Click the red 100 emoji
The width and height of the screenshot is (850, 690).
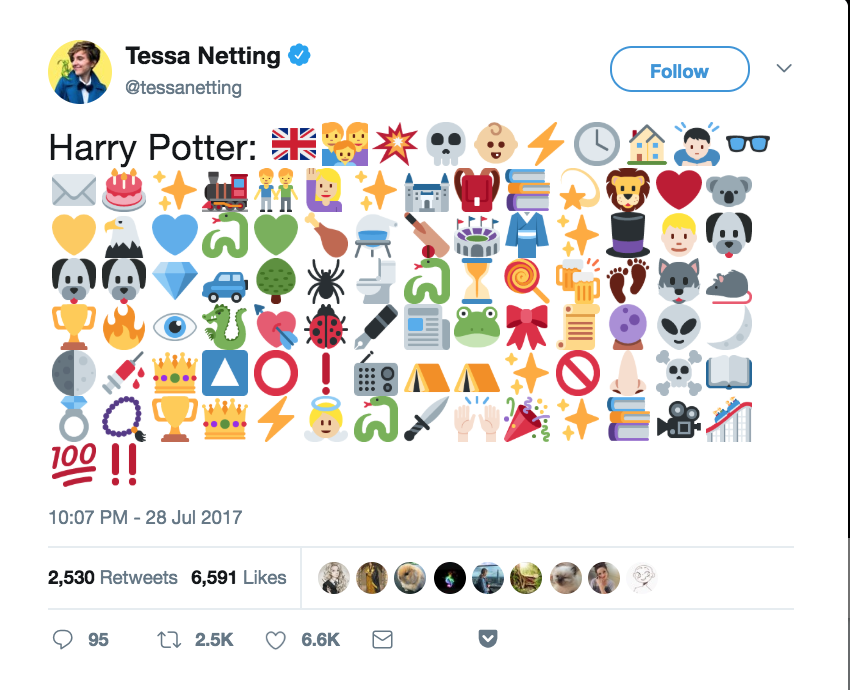(x=74, y=465)
